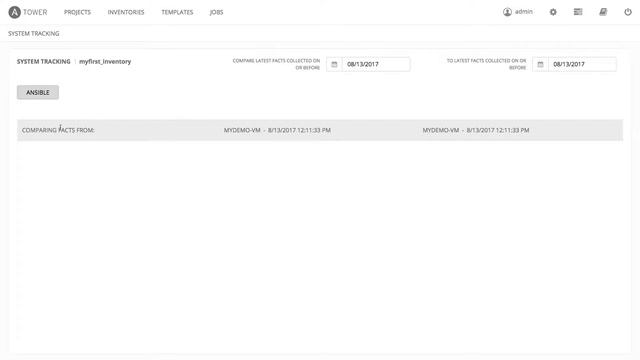Click the 'To latest facts collected on or before' label
Screen dimensions: 640x360
[486, 64]
